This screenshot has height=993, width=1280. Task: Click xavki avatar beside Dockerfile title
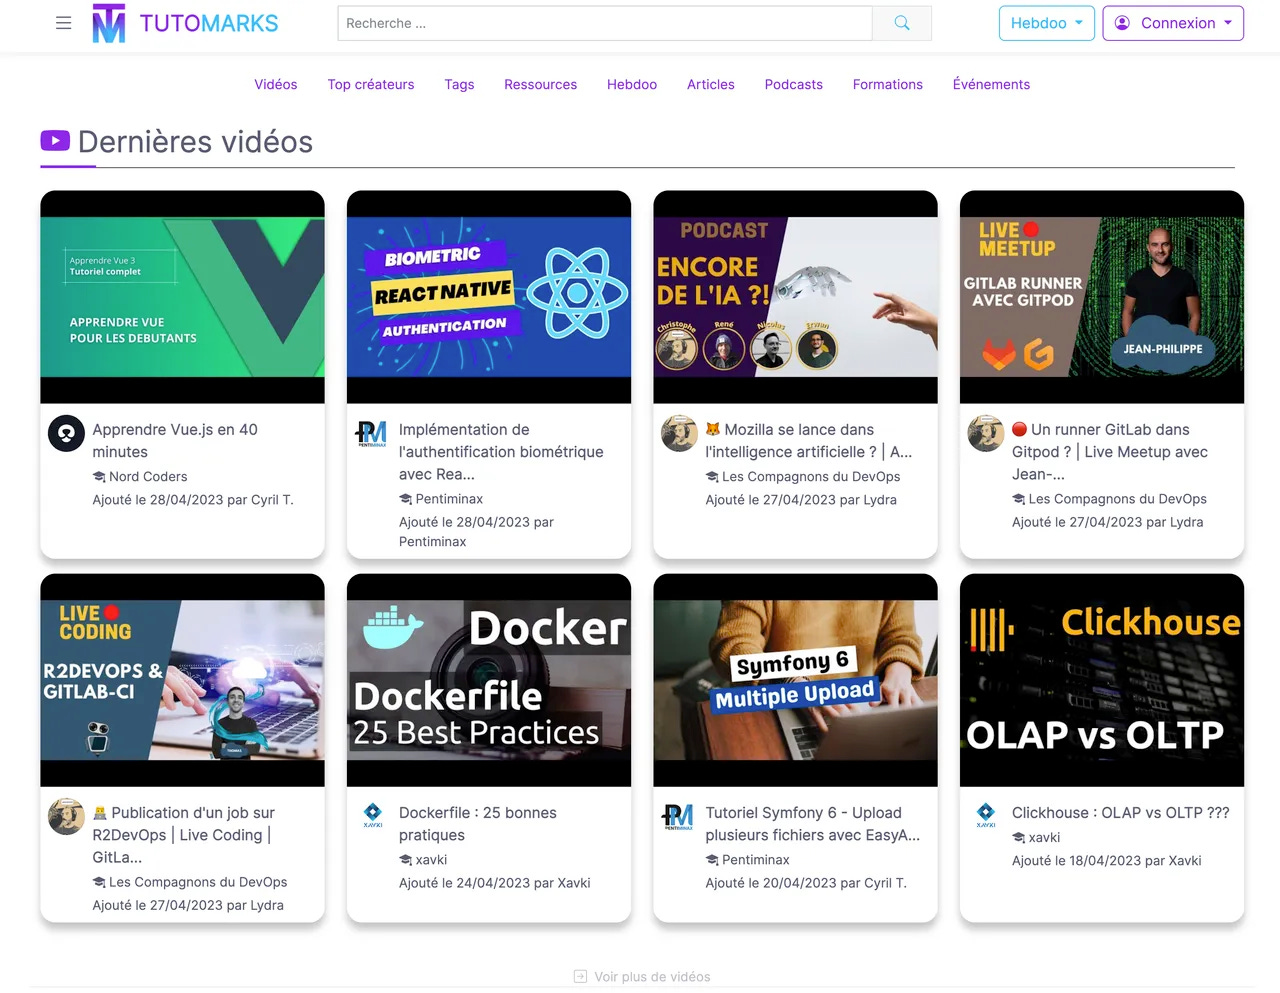pyautogui.click(x=372, y=816)
